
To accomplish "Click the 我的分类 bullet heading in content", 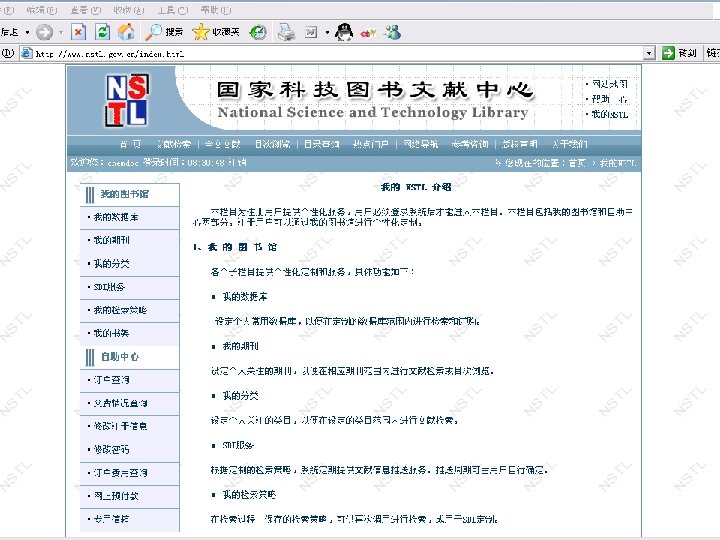I will pos(241,396).
